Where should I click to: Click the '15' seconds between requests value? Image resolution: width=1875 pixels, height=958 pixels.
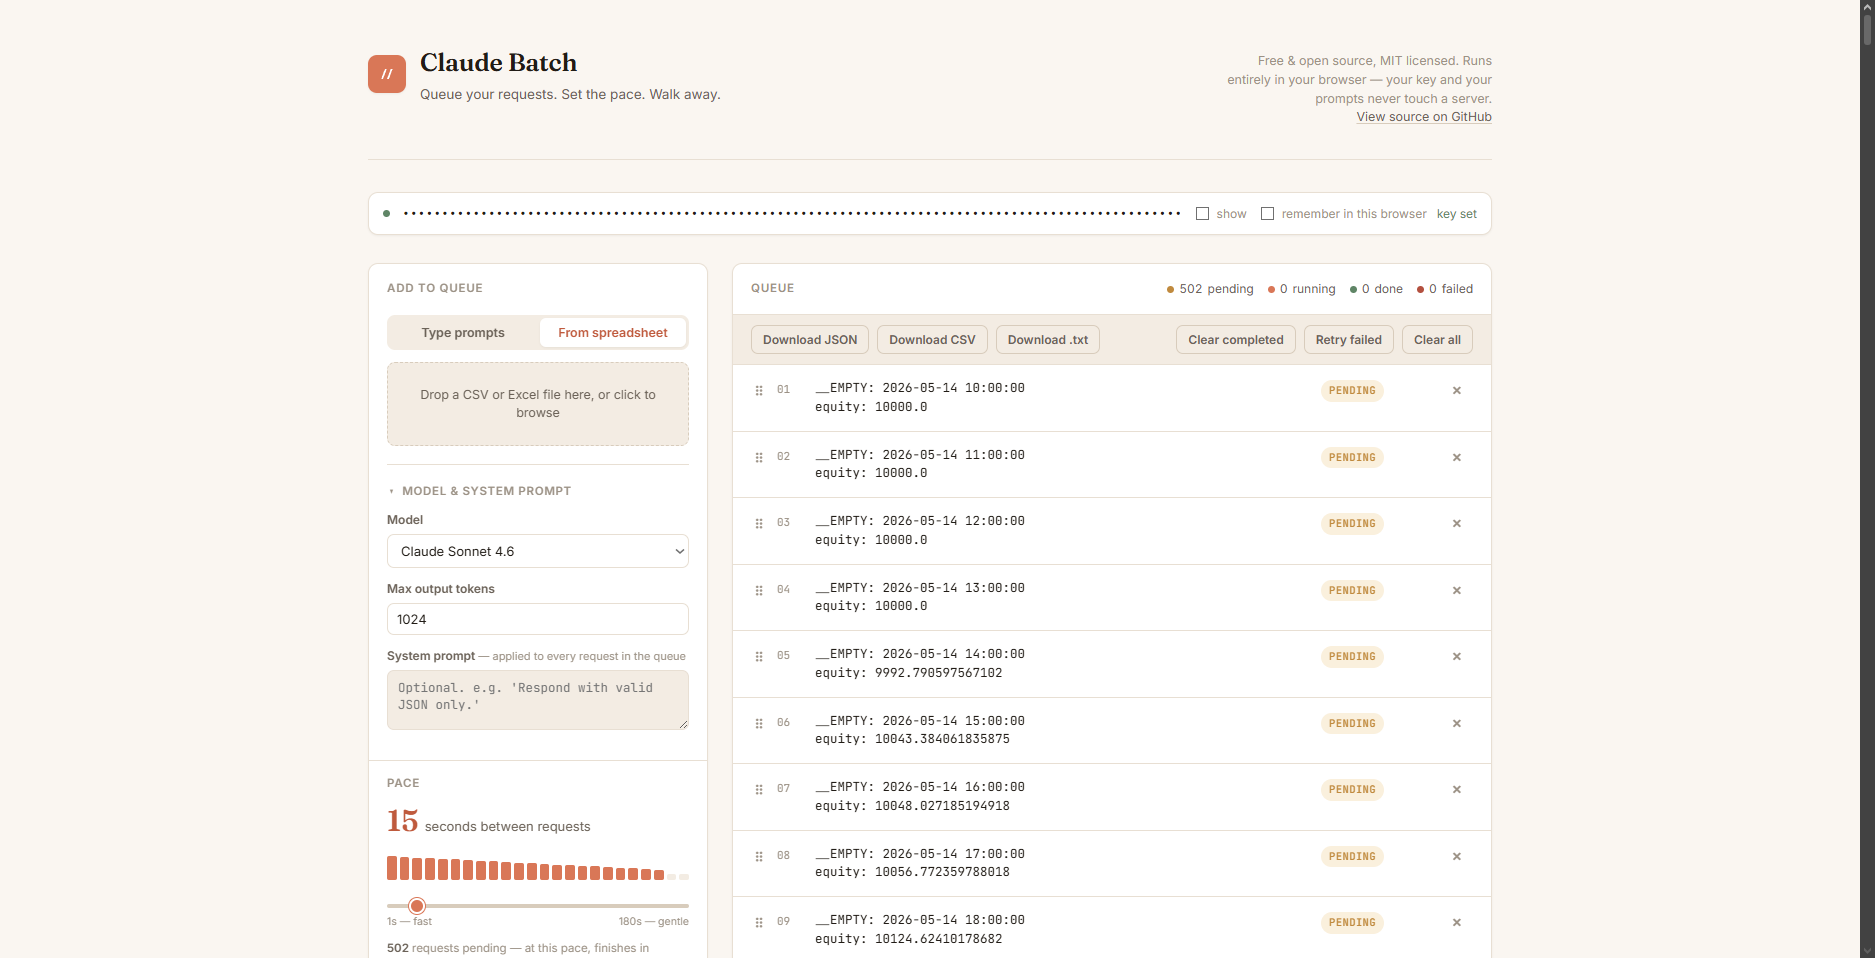(x=403, y=821)
